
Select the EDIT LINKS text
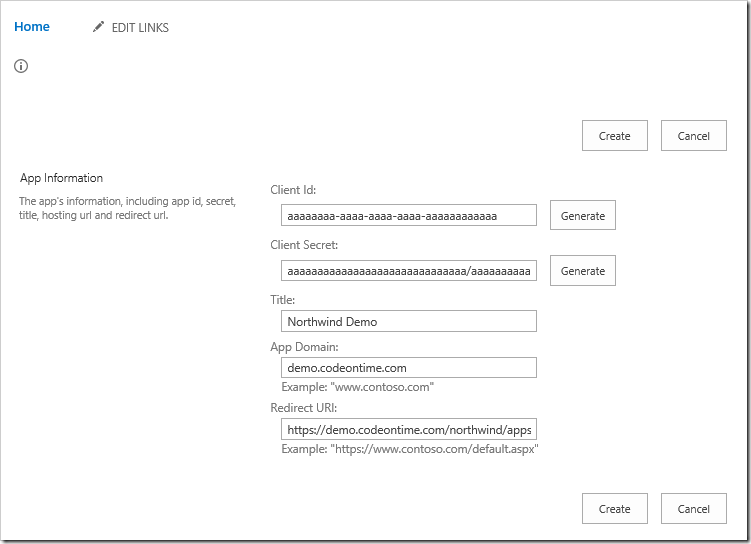pyautogui.click(x=140, y=28)
